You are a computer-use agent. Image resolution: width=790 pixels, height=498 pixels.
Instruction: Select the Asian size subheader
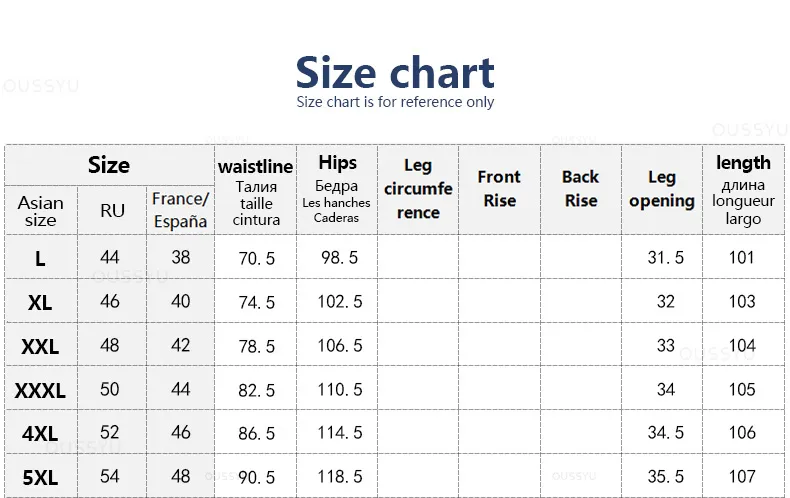41,211
